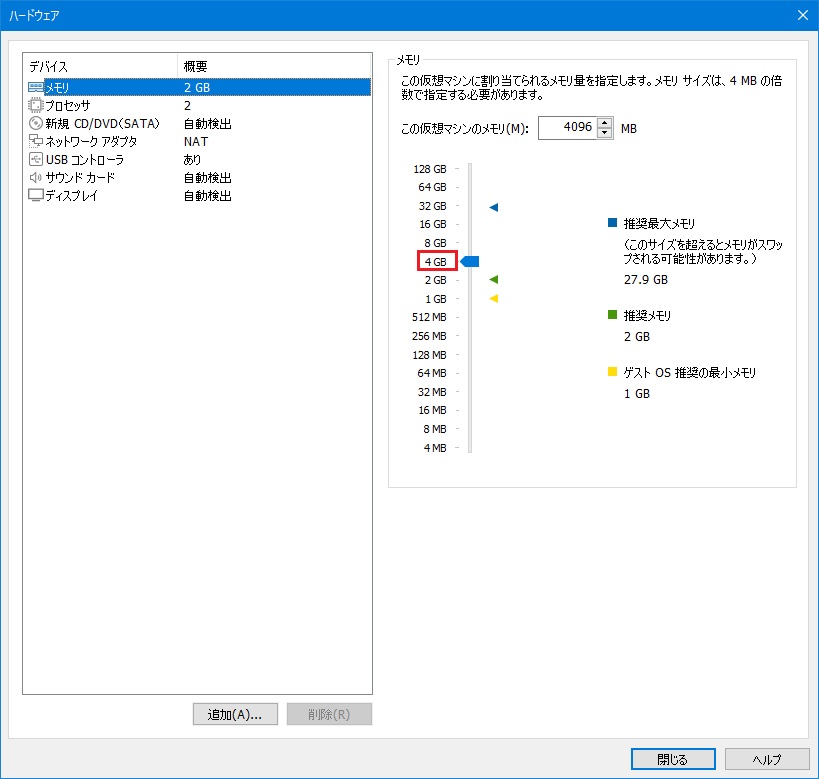
Task: Click the yellow square ゲスト OS legend icon
Action: (613, 372)
